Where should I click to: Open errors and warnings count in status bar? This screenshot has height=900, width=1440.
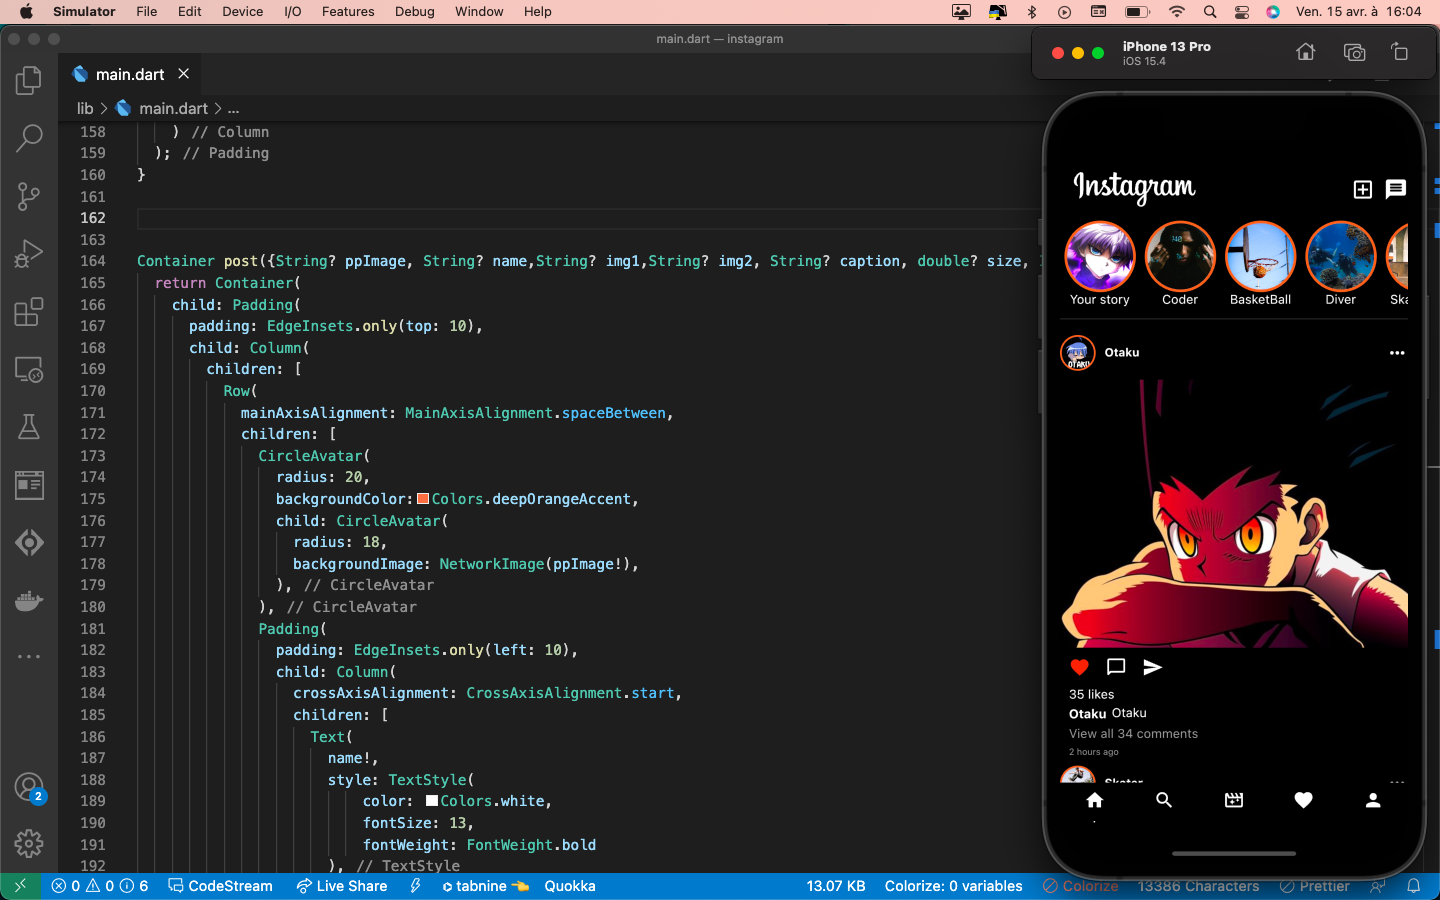pos(100,886)
